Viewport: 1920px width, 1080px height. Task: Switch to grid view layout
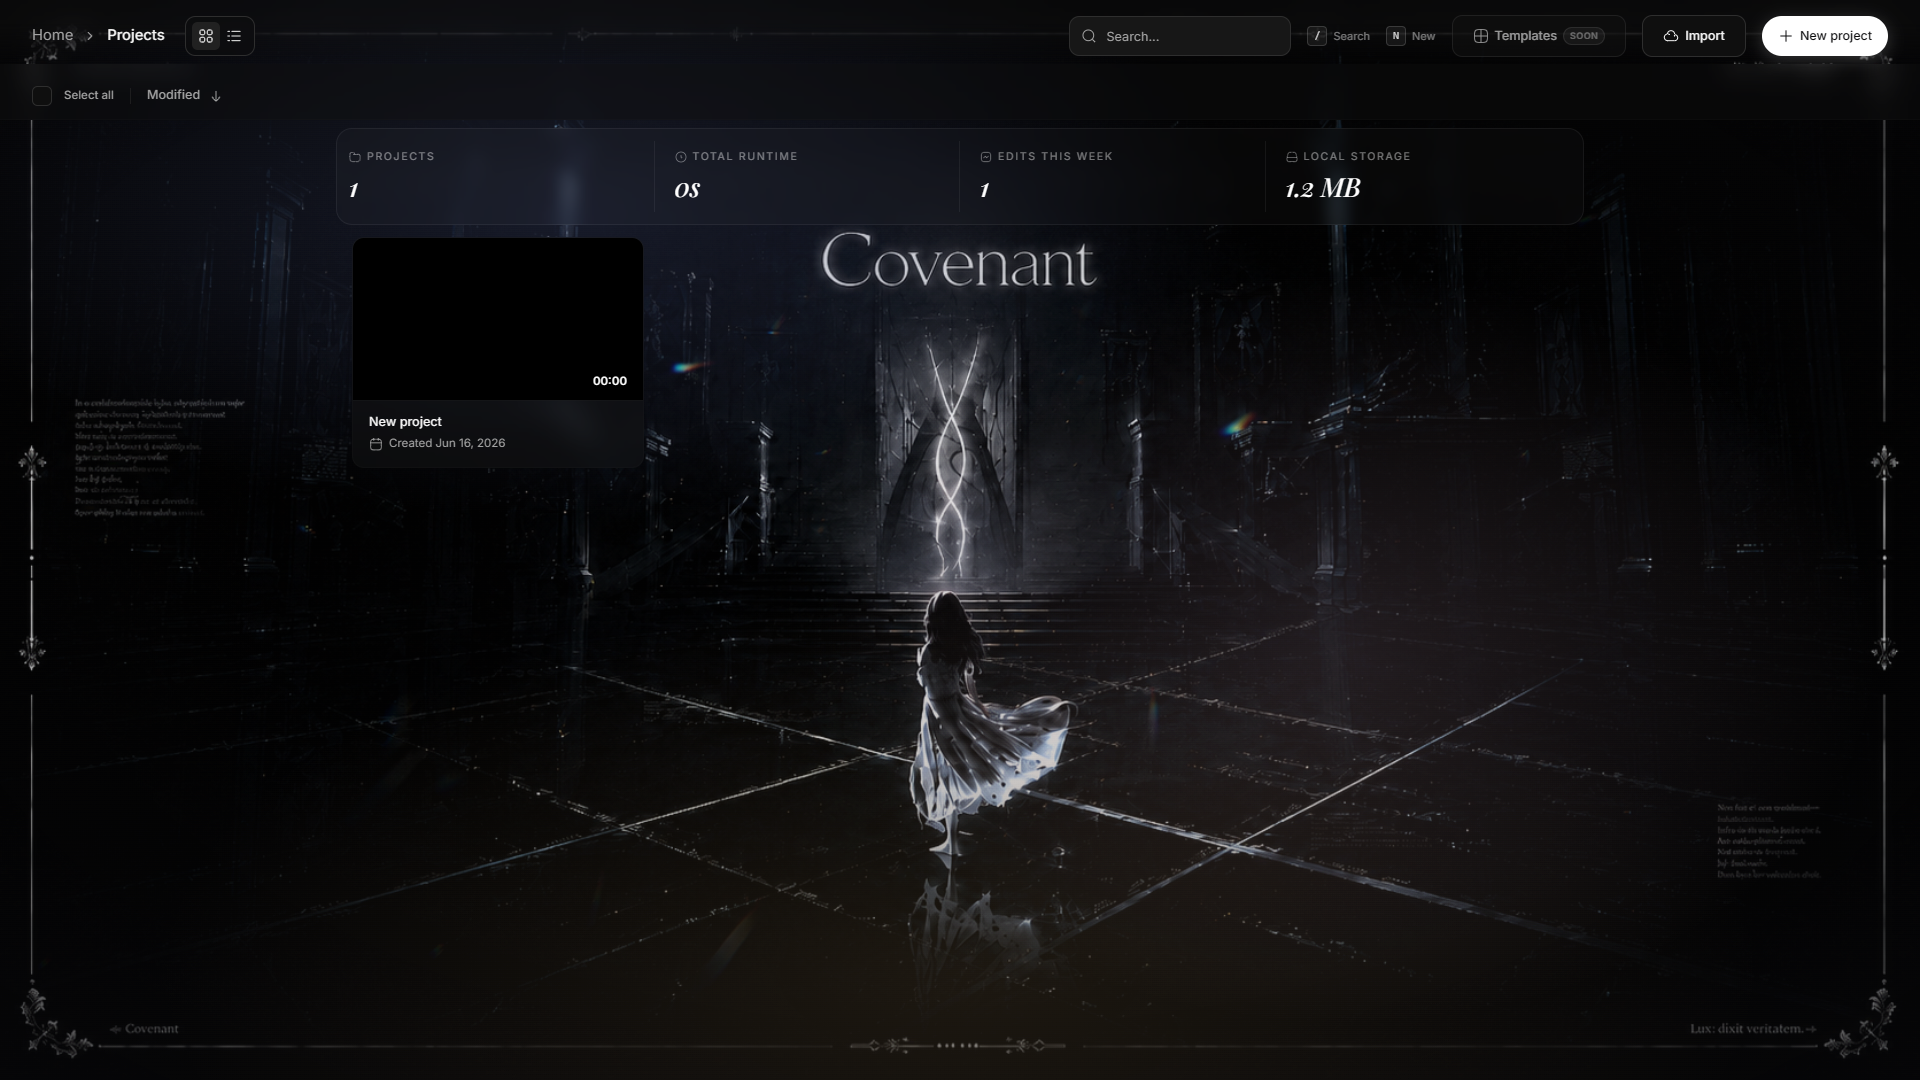pos(206,36)
